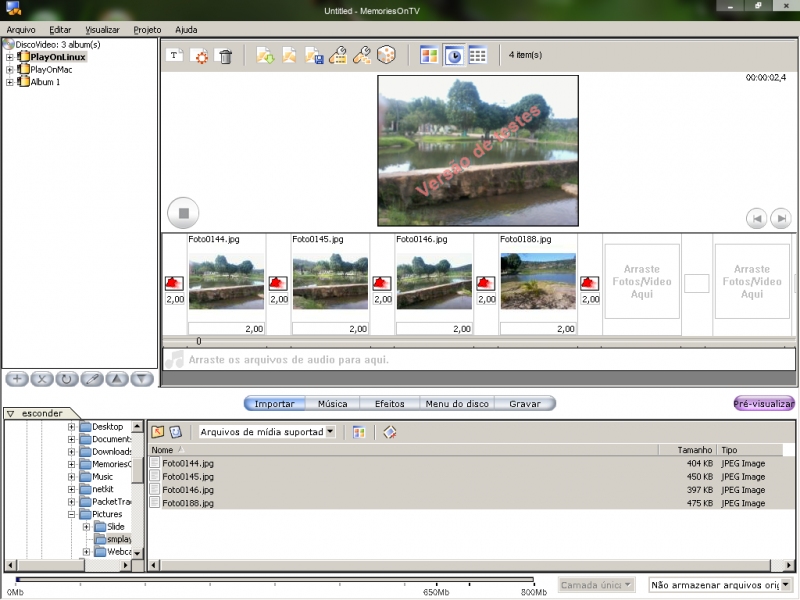
Task: Toggle the list details view mode
Action: [x=478, y=56]
